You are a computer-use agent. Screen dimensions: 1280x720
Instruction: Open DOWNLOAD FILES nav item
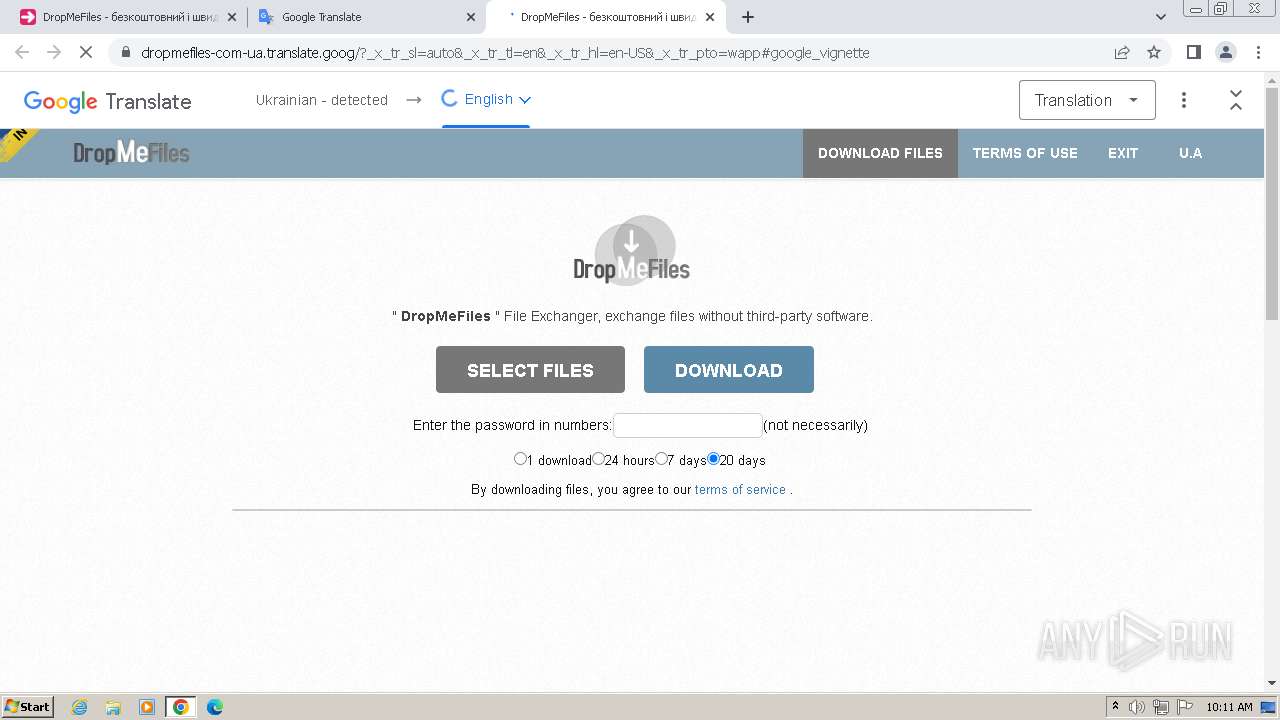tap(880, 153)
